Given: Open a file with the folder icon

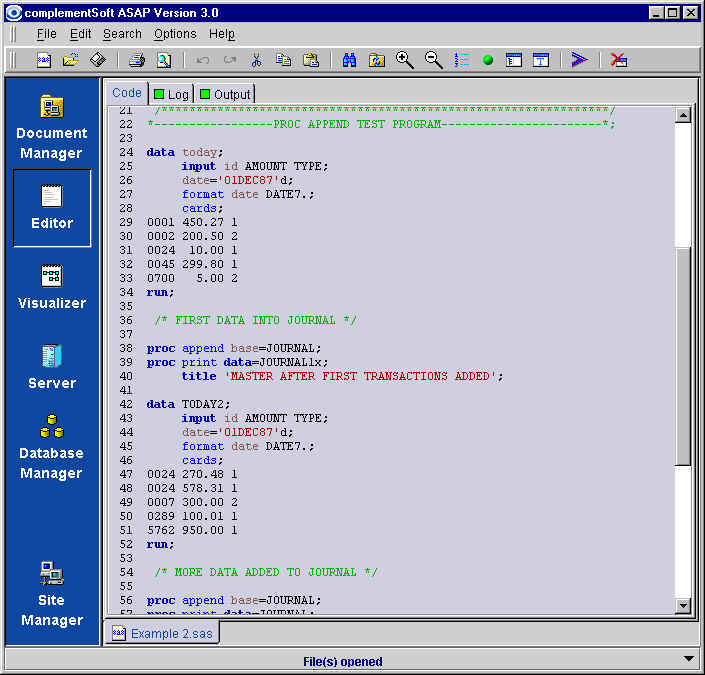Looking at the screenshot, I should tap(71, 60).
